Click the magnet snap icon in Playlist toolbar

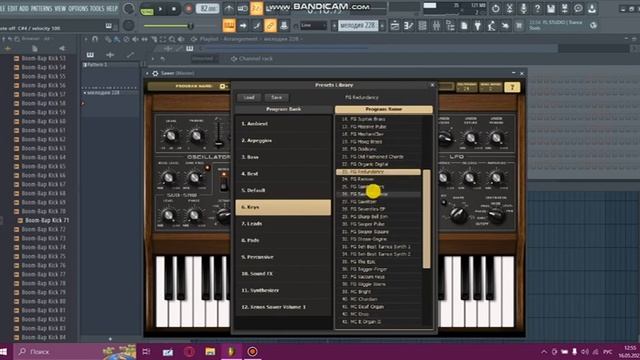pos(95,39)
